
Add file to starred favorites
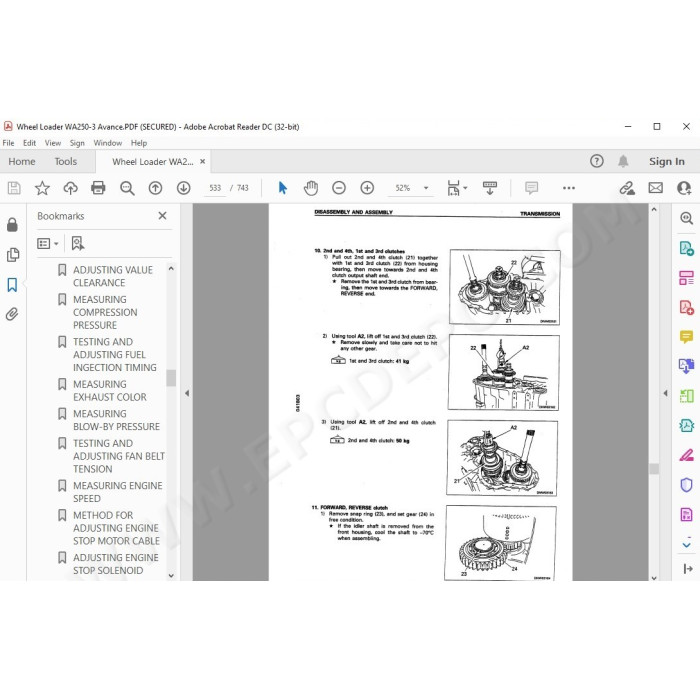point(42,188)
